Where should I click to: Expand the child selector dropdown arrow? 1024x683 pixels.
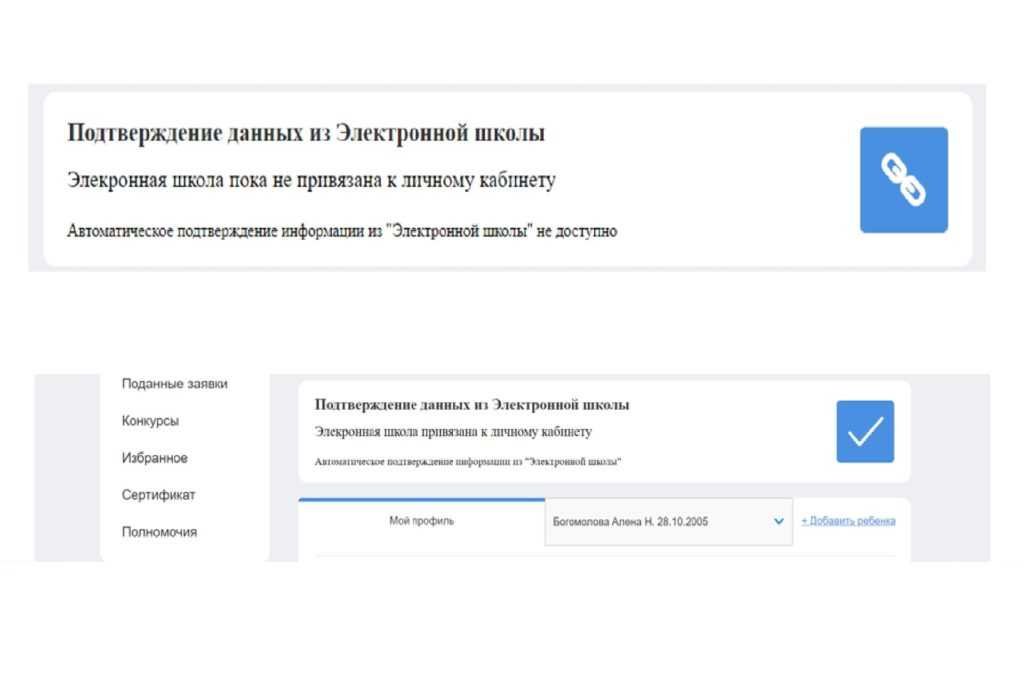pos(779,521)
